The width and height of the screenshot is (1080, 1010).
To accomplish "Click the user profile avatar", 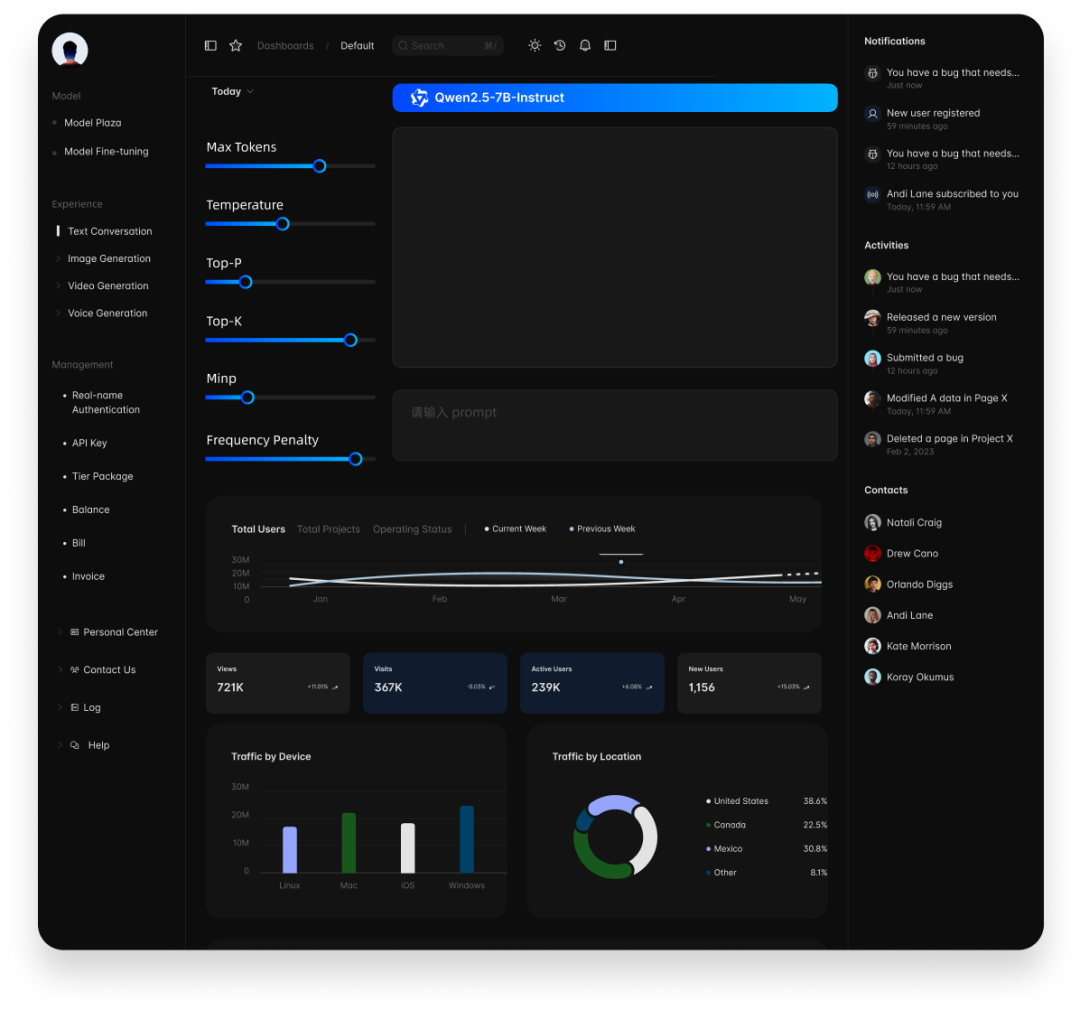I will [70, 50].
